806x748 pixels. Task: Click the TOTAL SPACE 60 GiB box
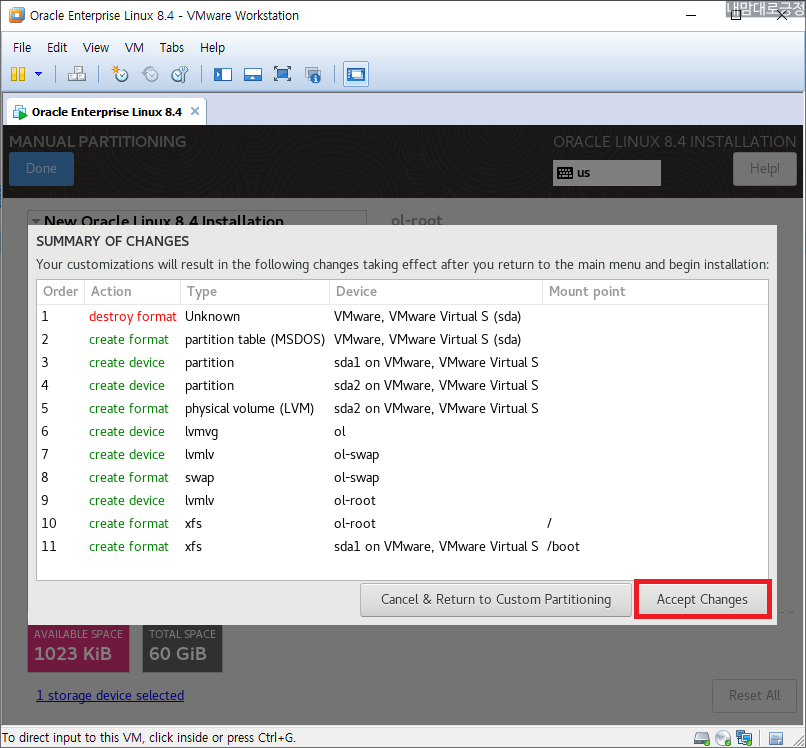(182, 648)
